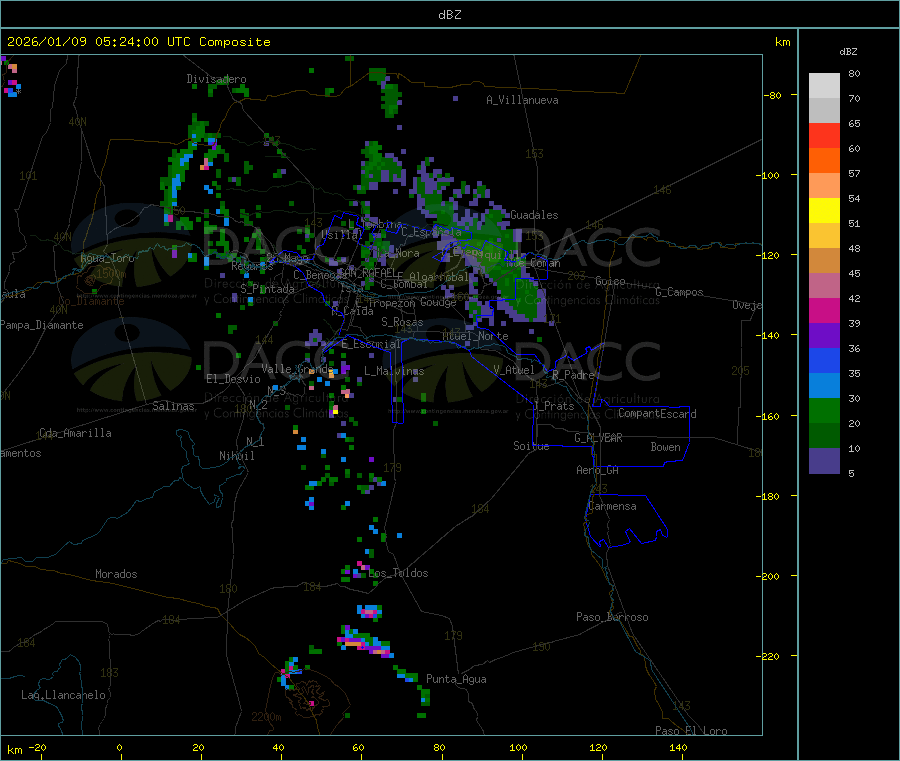Pick the bright green 30 dBZ legend swatch
Screen dimensions: 900x761
824,410
